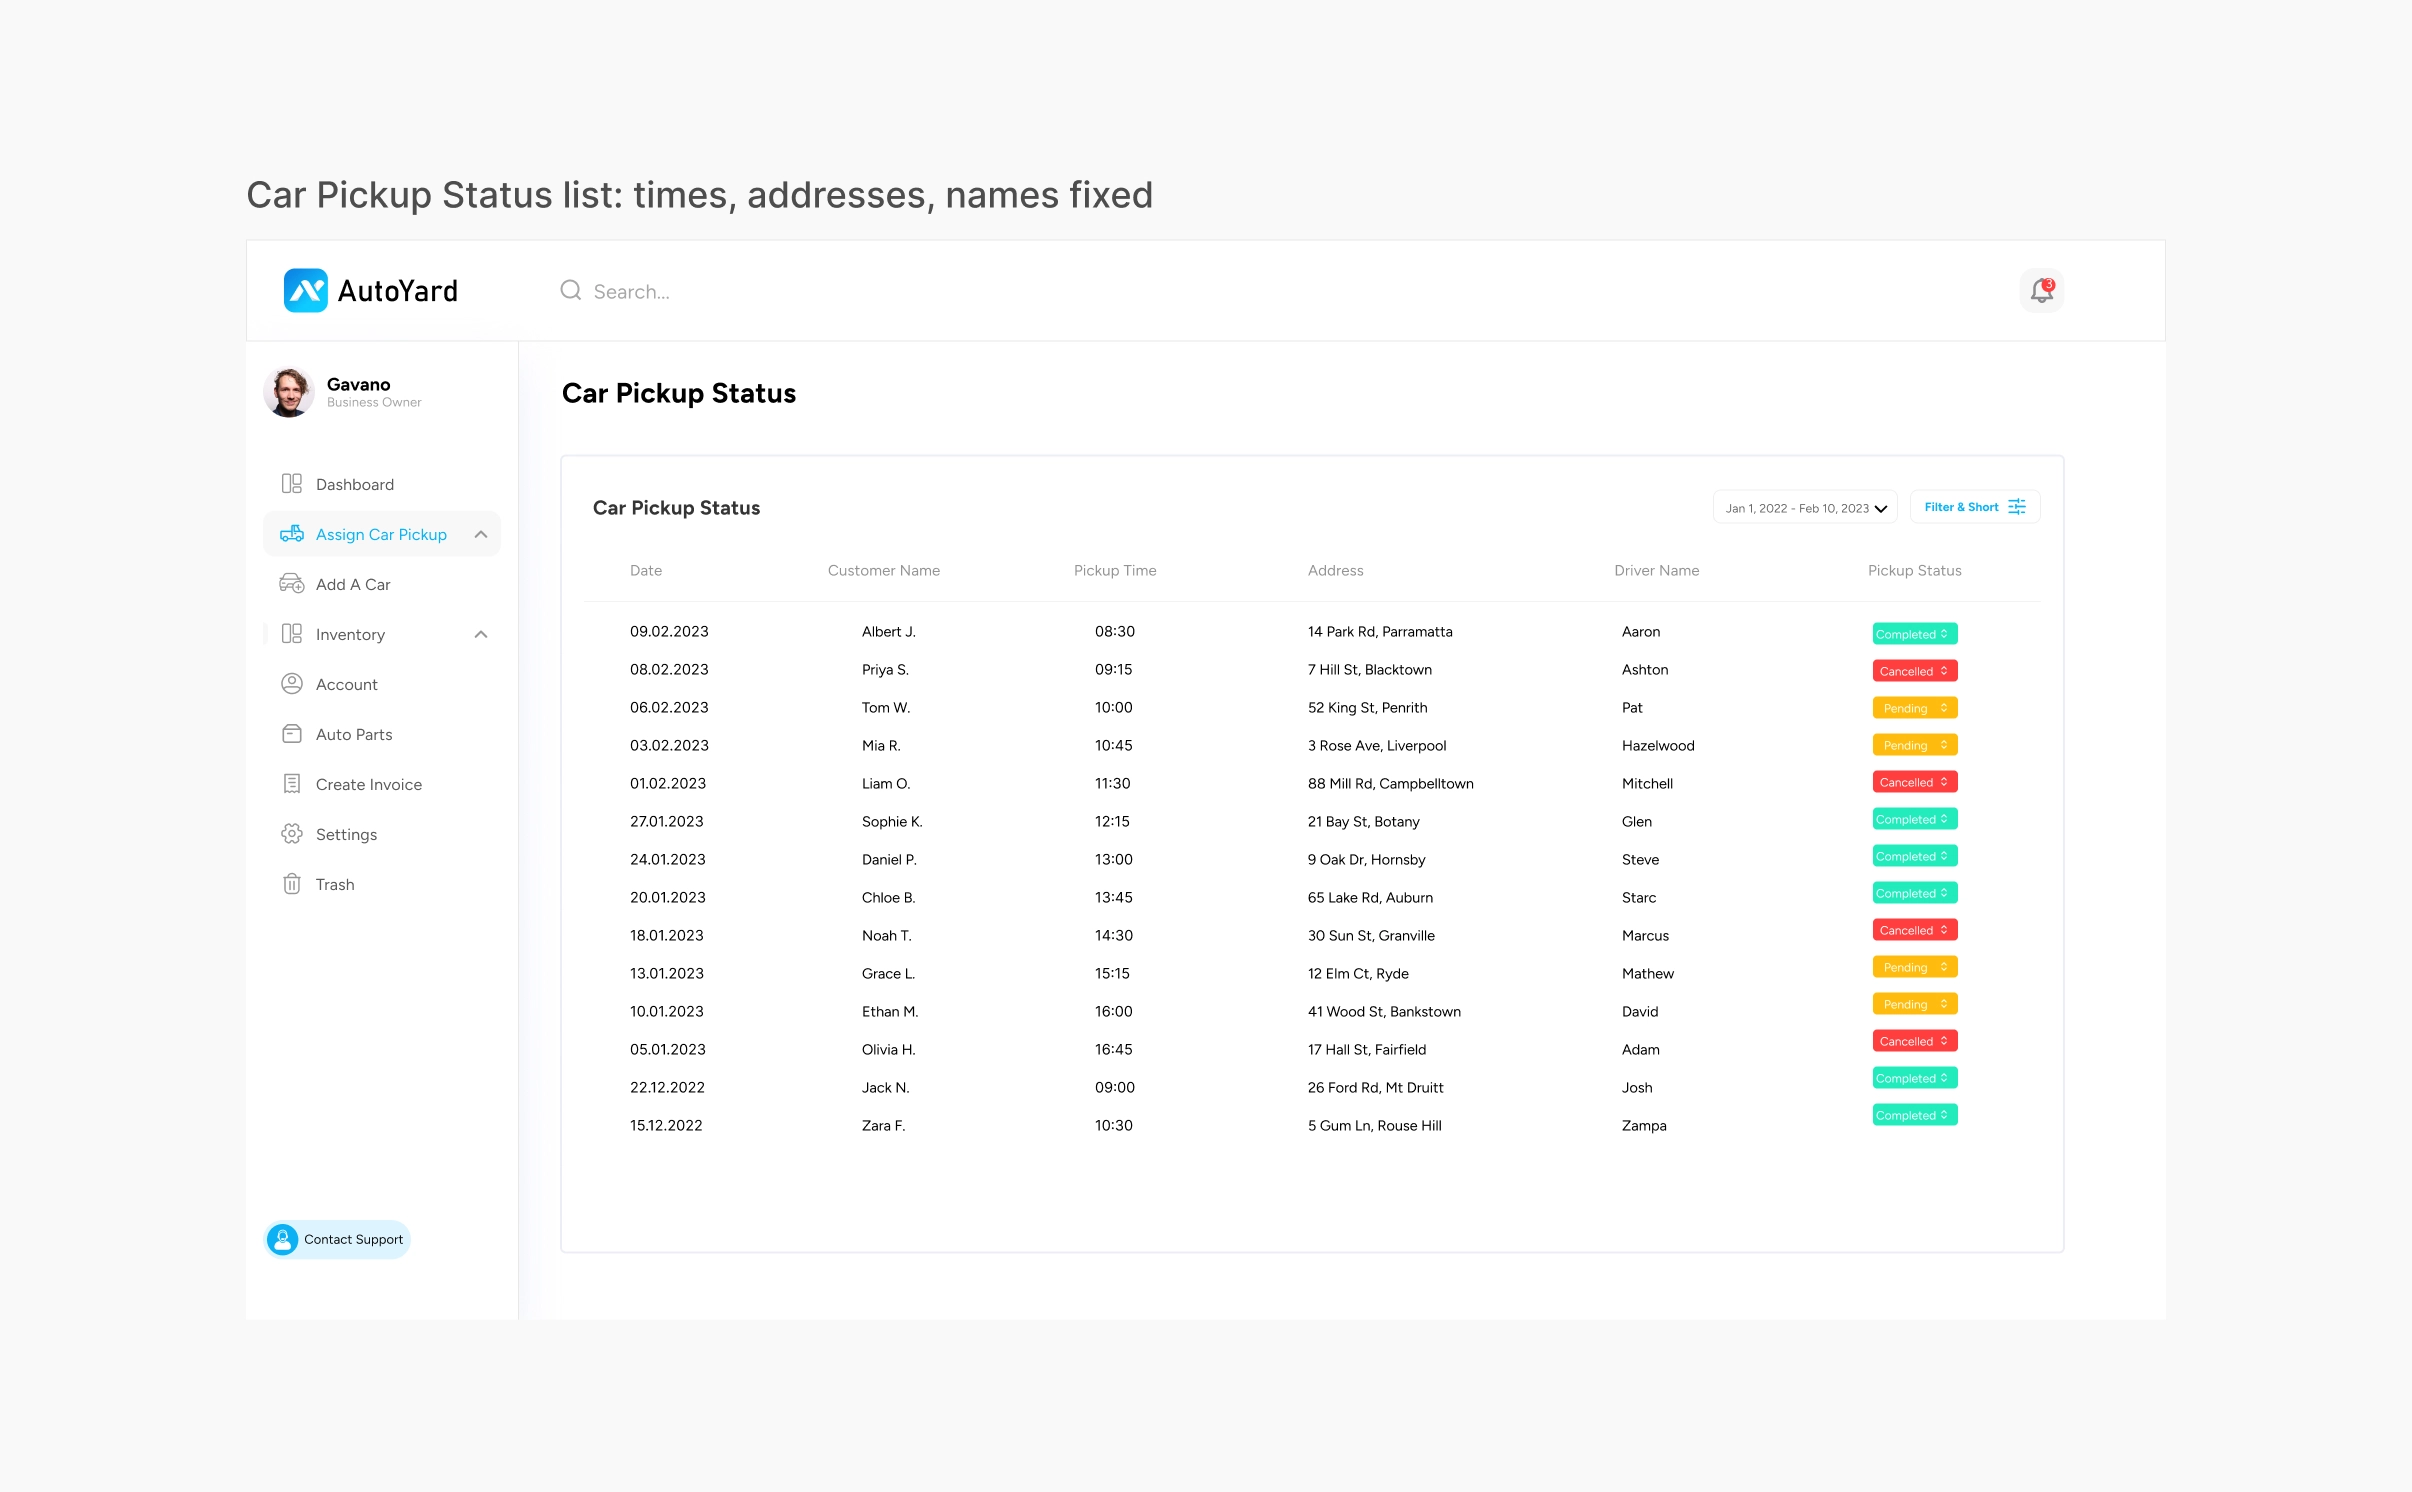Click Gavano's profile avatar

coord(289,392)
